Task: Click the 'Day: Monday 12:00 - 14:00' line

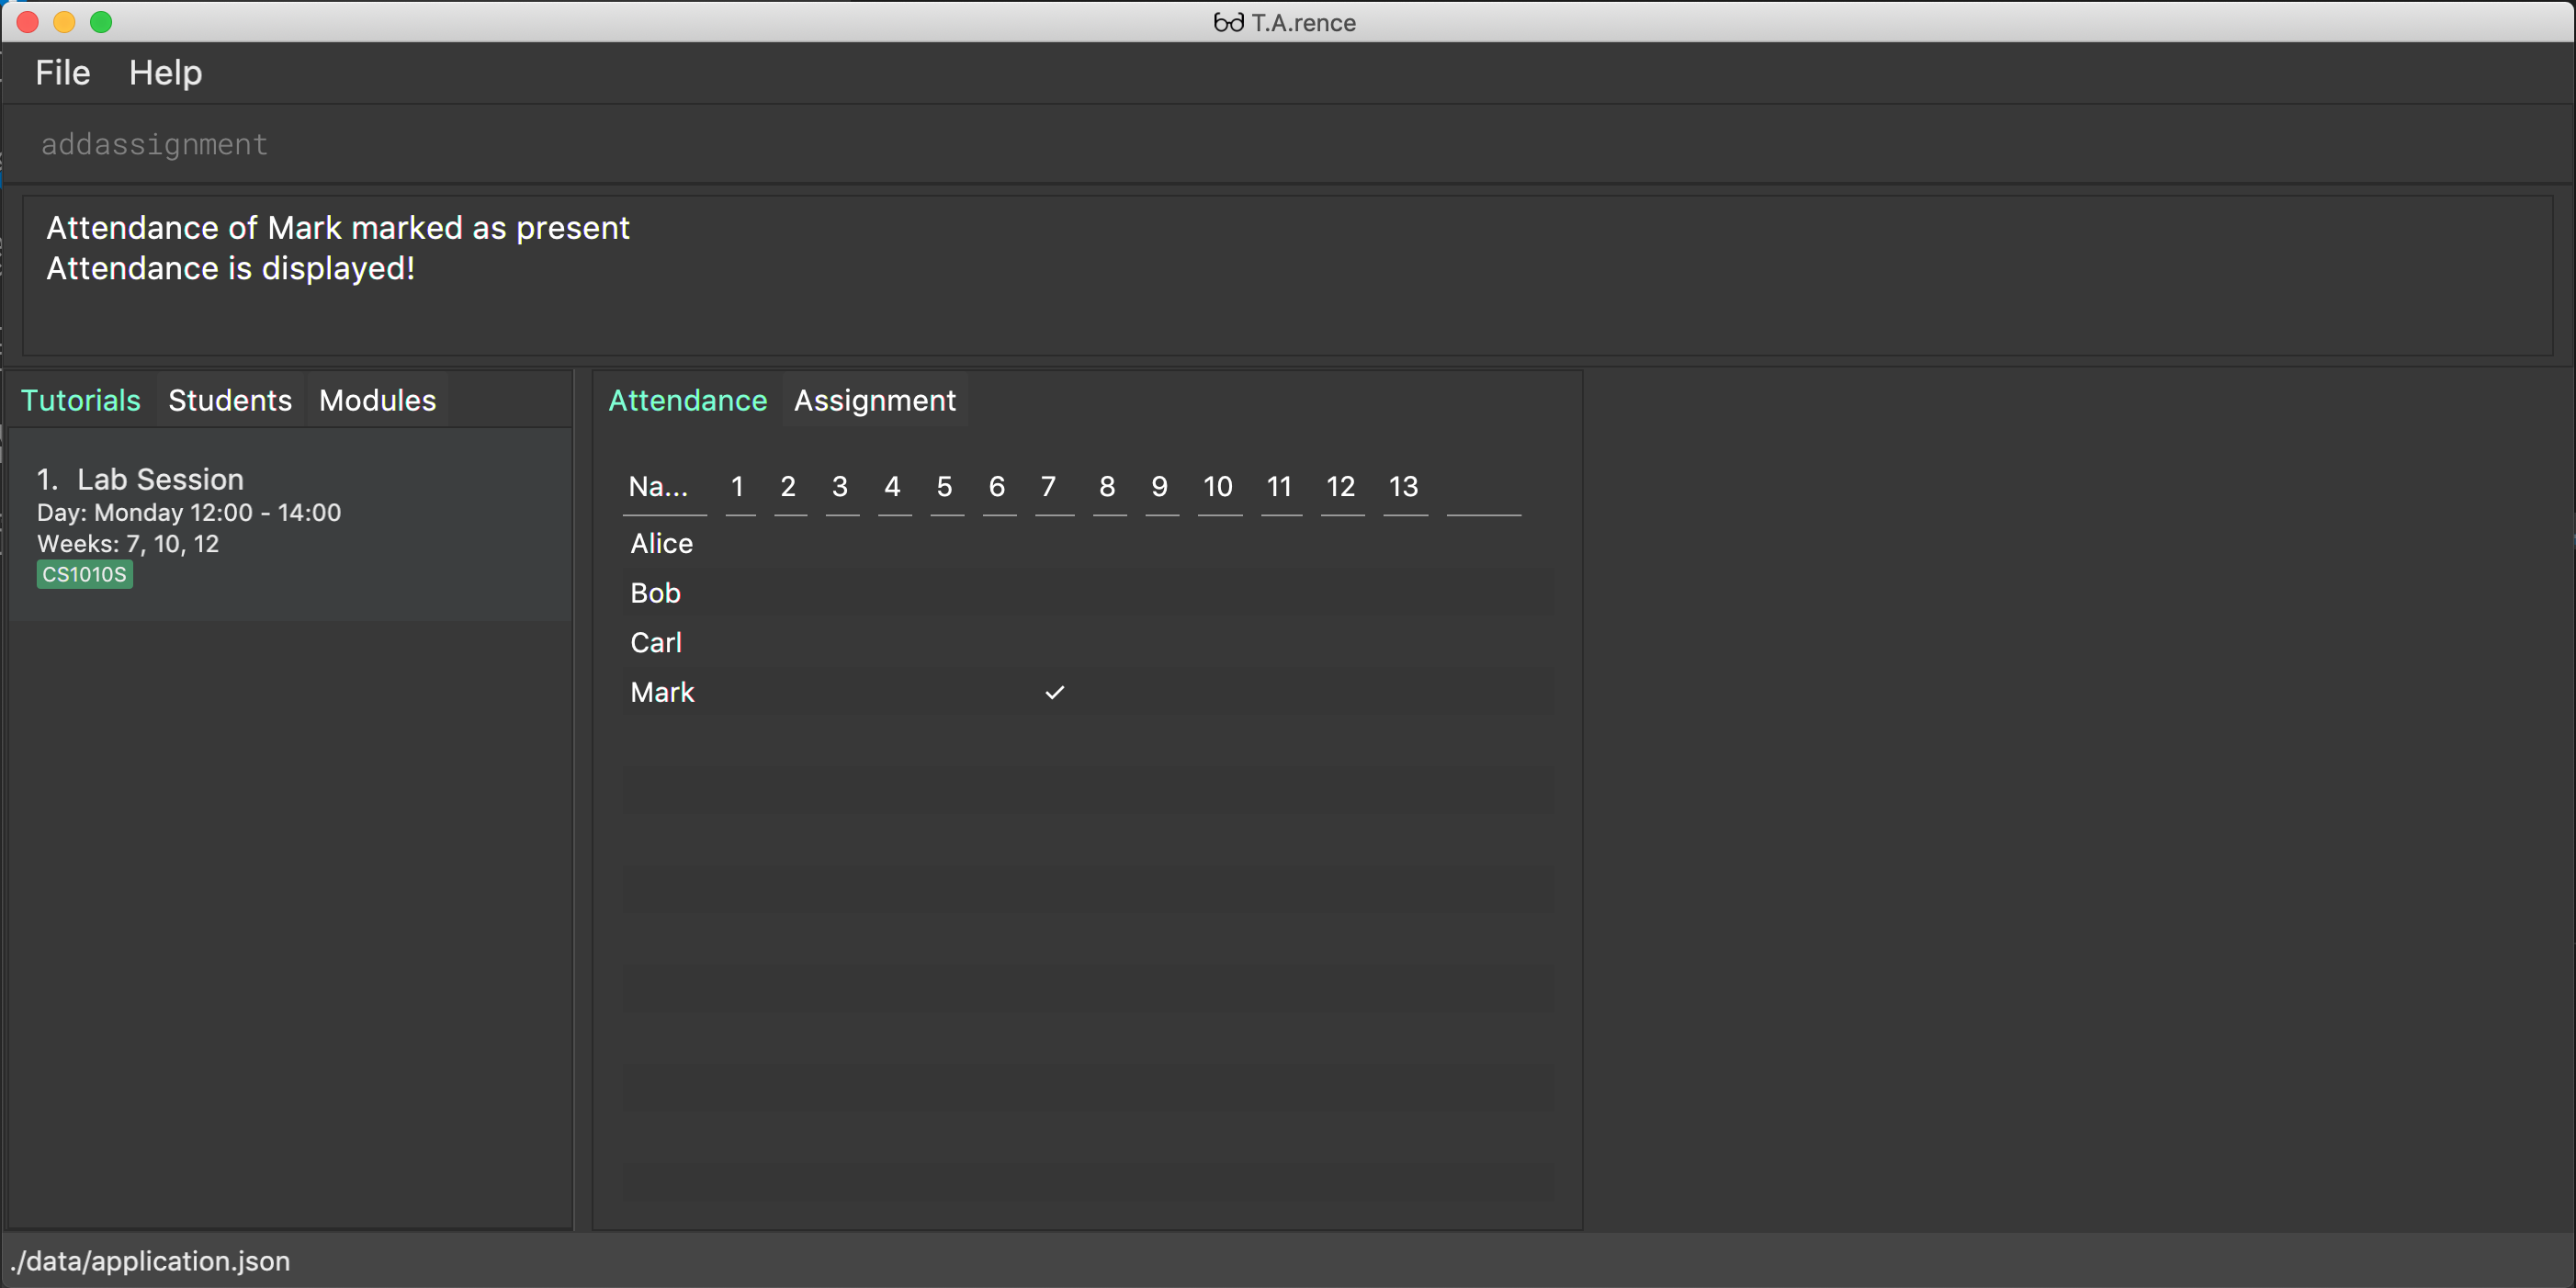Action: (189, 513)
